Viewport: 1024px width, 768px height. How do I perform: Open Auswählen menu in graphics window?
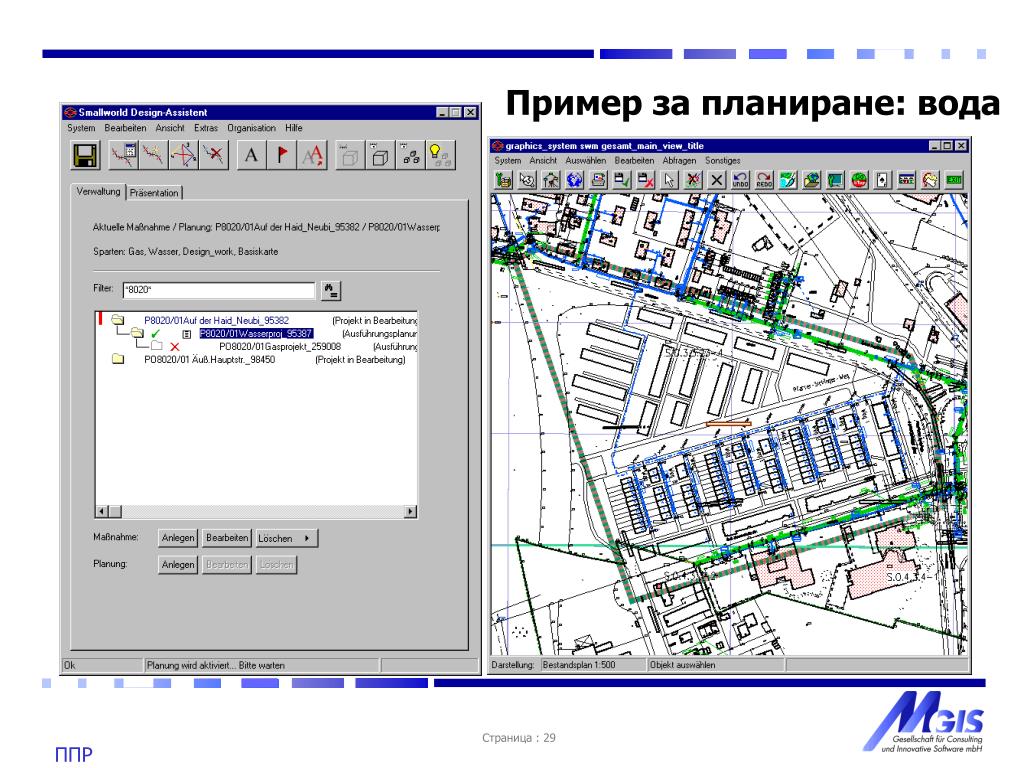(586, 160)
